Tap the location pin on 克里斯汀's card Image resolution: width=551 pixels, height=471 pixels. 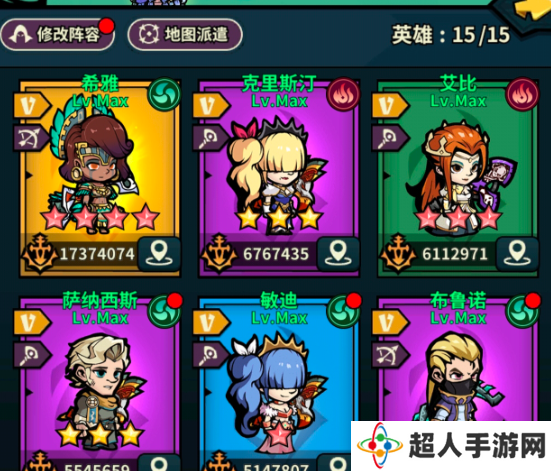click(338, 254)
